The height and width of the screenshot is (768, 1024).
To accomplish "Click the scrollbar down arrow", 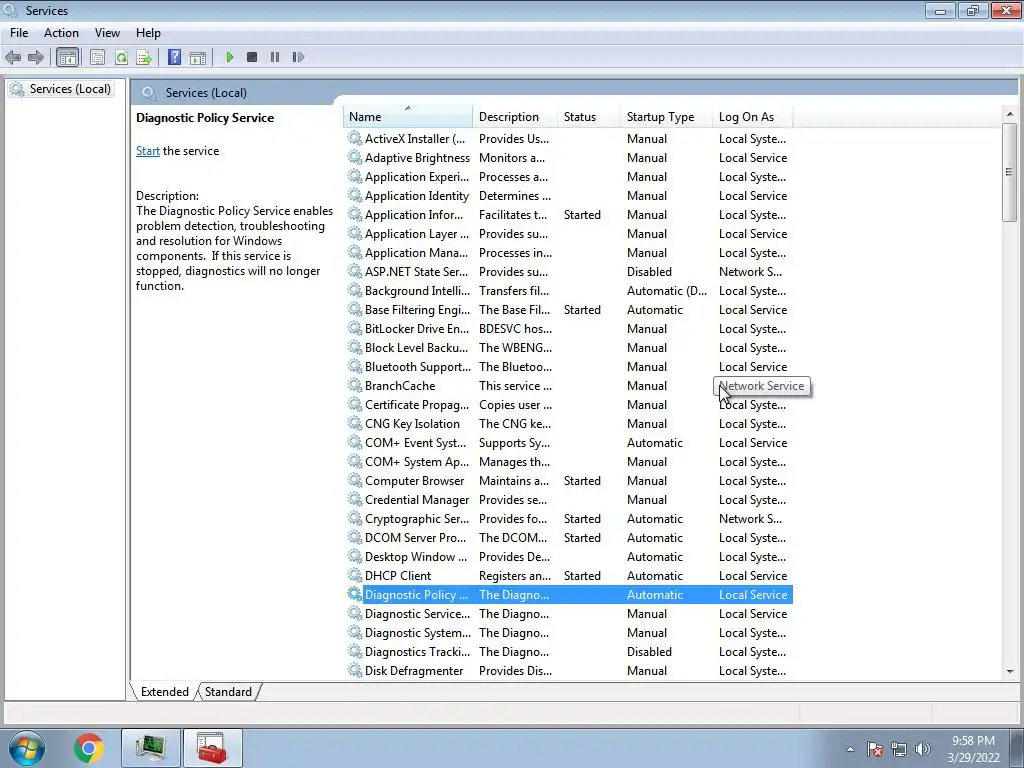I will 1010,671.
